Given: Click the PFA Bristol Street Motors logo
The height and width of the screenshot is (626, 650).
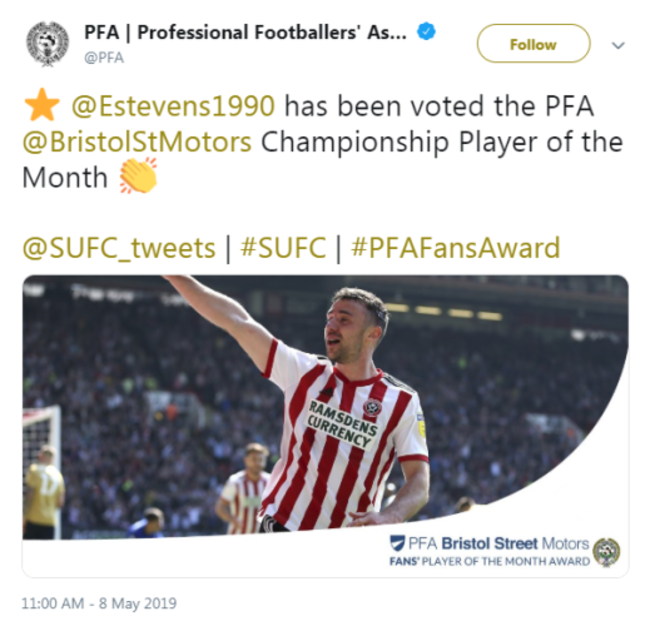Looking at the screenshot, I should coord(489,543).
